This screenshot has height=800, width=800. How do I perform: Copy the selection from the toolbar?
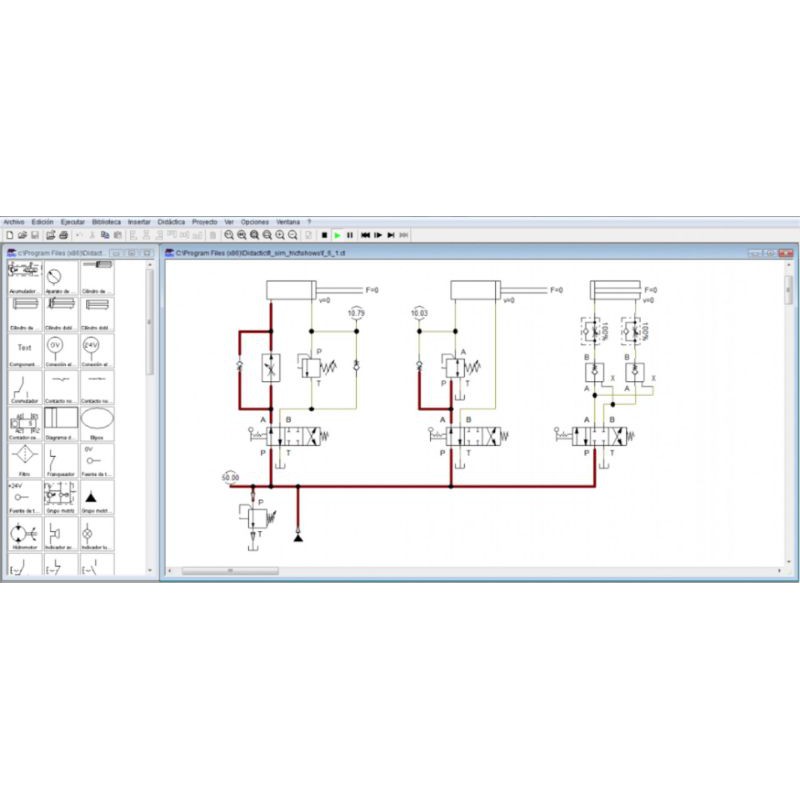pyautogui.click(x=105, y=235)
